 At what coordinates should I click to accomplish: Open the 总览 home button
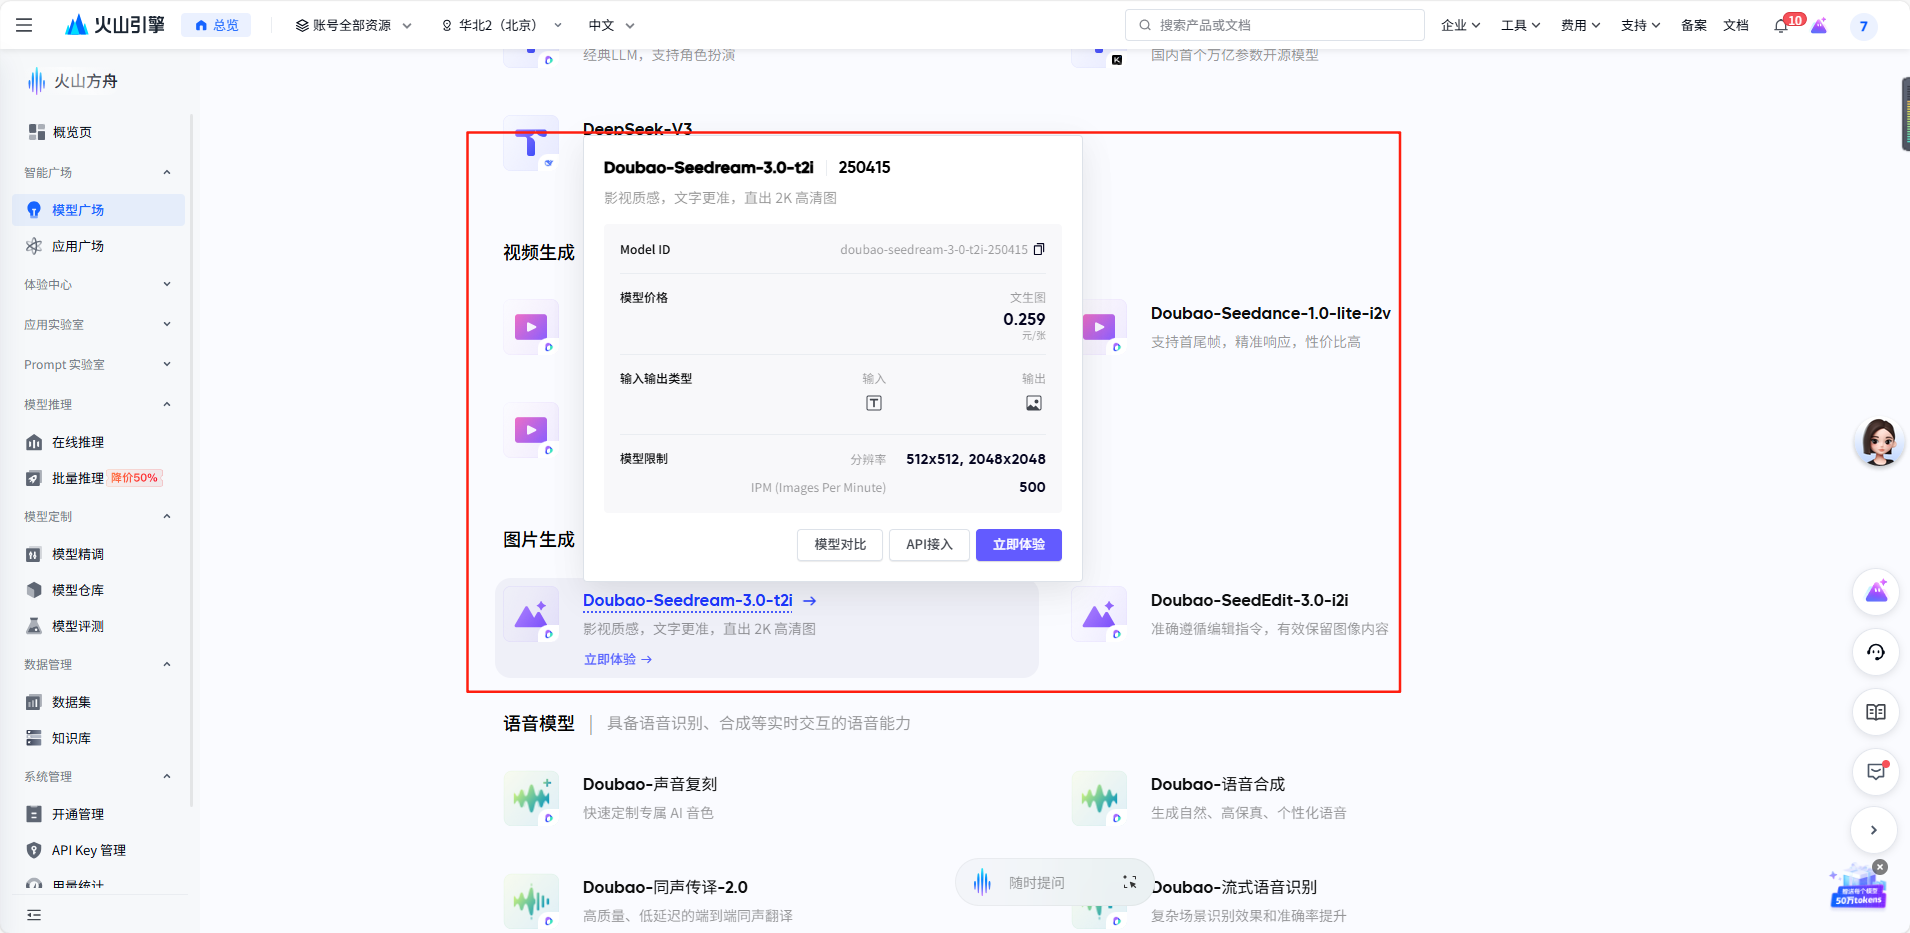click(216, 25)
